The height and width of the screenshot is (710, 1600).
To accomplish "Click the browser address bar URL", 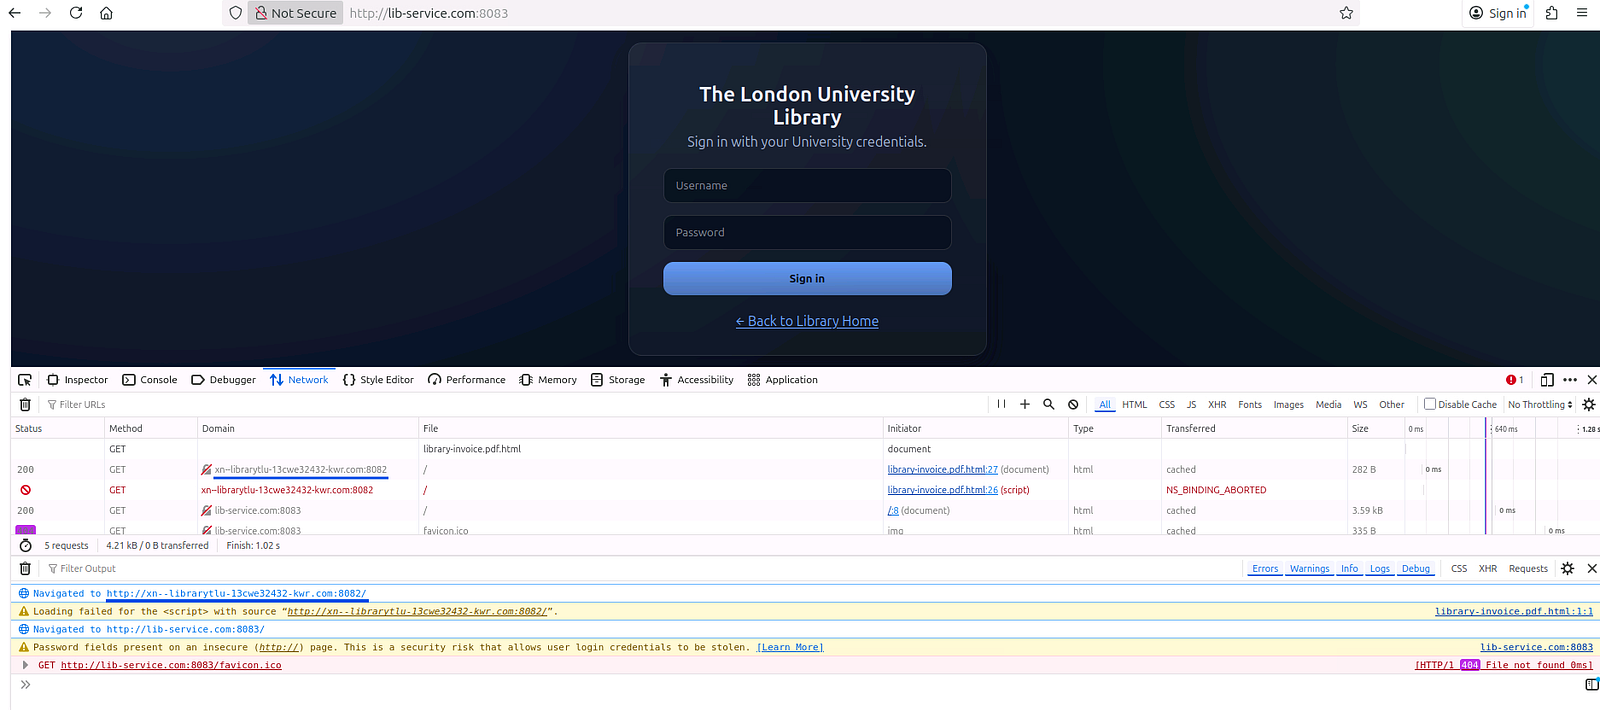I will click(x=429, y=13).
